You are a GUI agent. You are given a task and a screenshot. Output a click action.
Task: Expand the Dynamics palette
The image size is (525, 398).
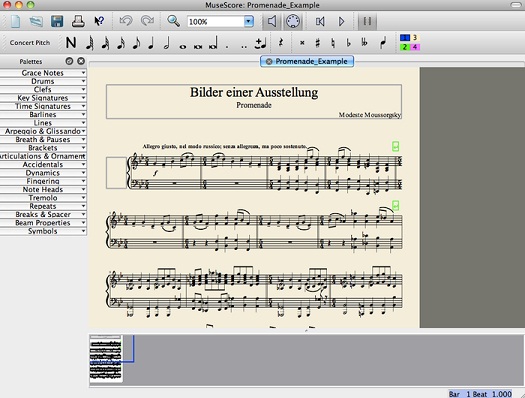click(x=43, y=173)
